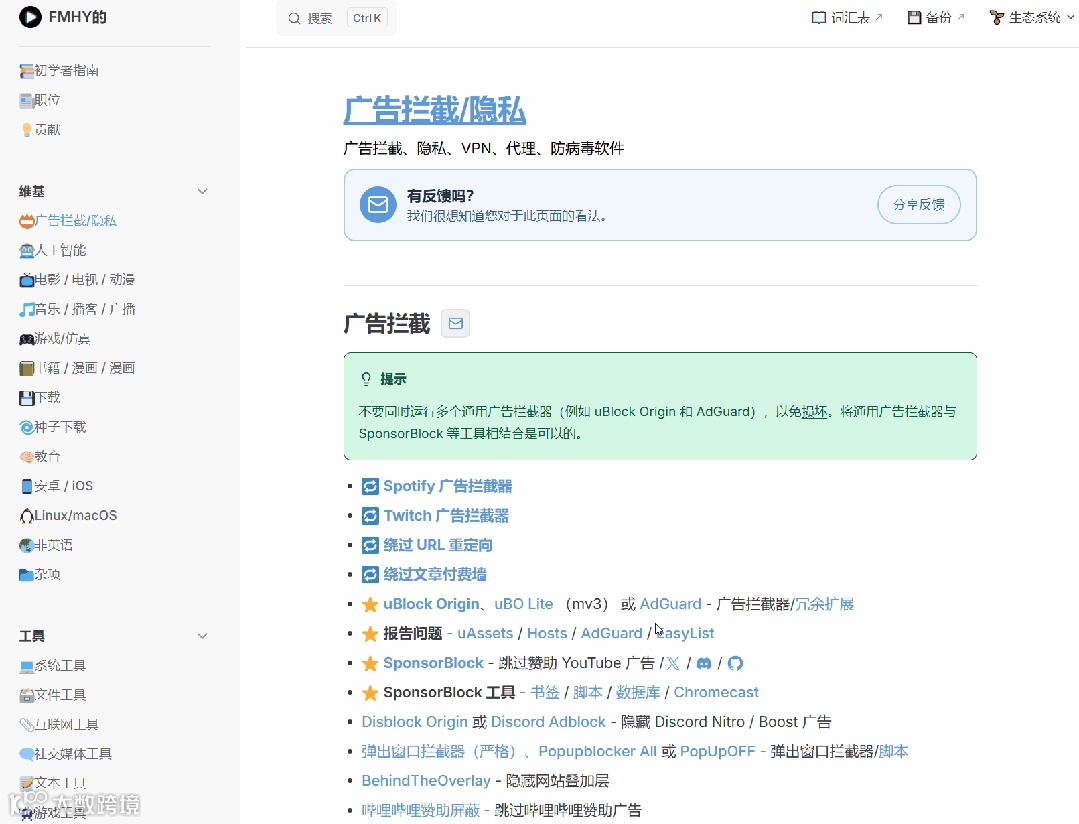Image resolution: width=1079 pixels, height=824 pixels.
Task: Click the lightbulb icon for 贡献
Action: coord(26,129)
